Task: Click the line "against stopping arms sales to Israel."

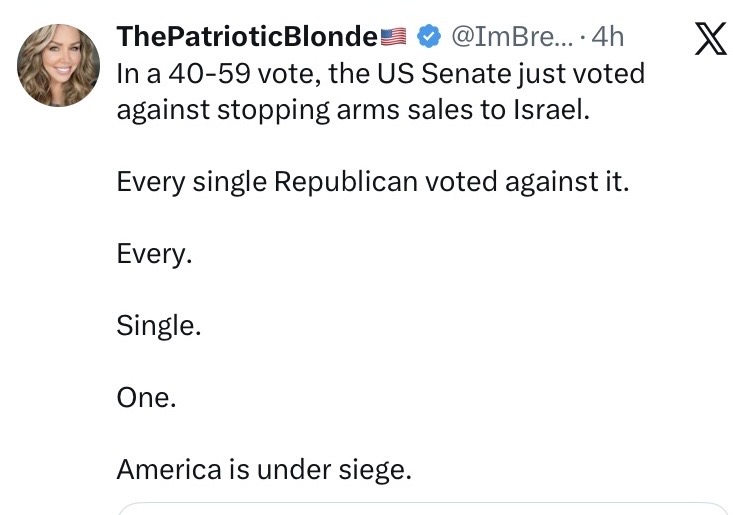Action: click(354, 109)
